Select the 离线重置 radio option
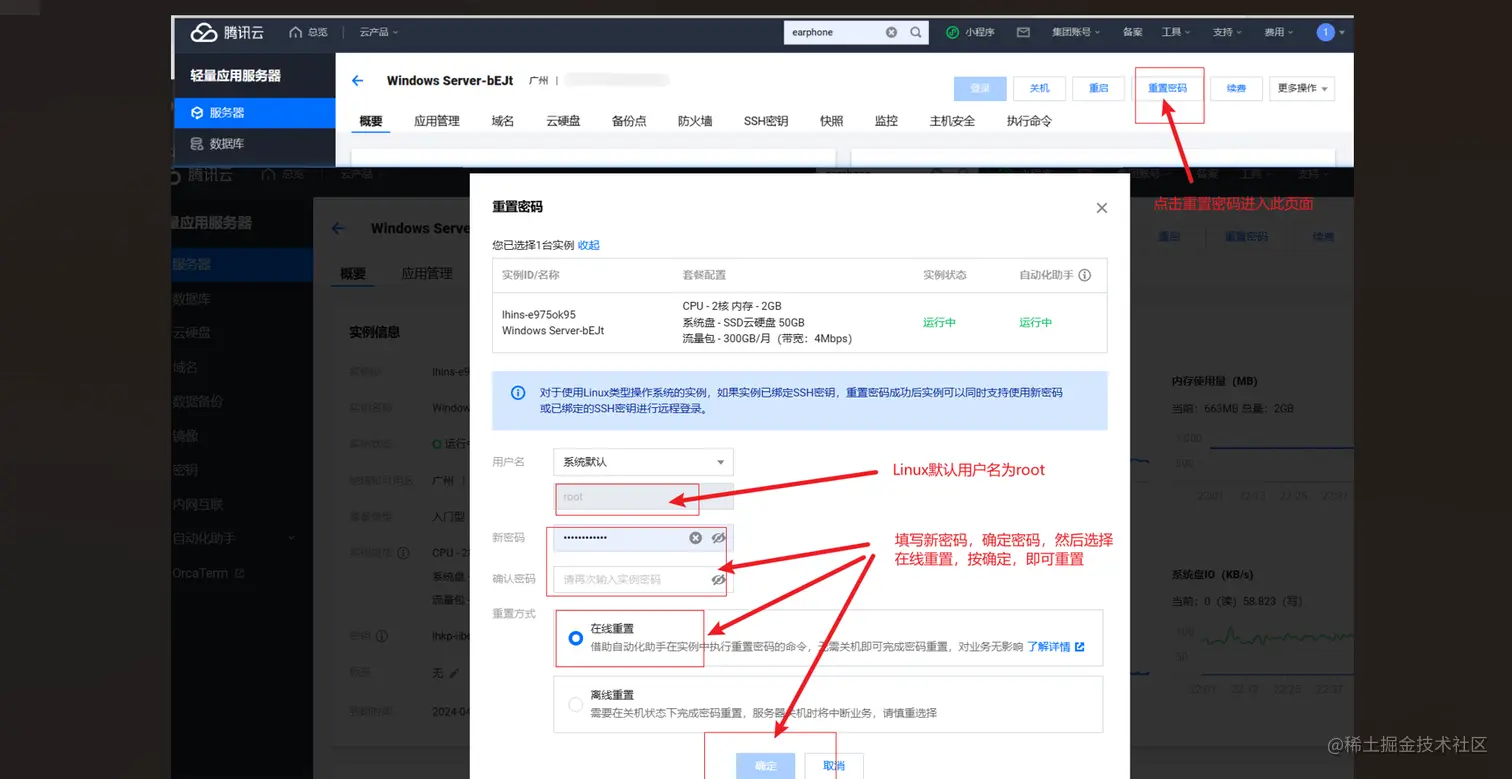This screenshot has height=779, width=1512. click(575, 704)
